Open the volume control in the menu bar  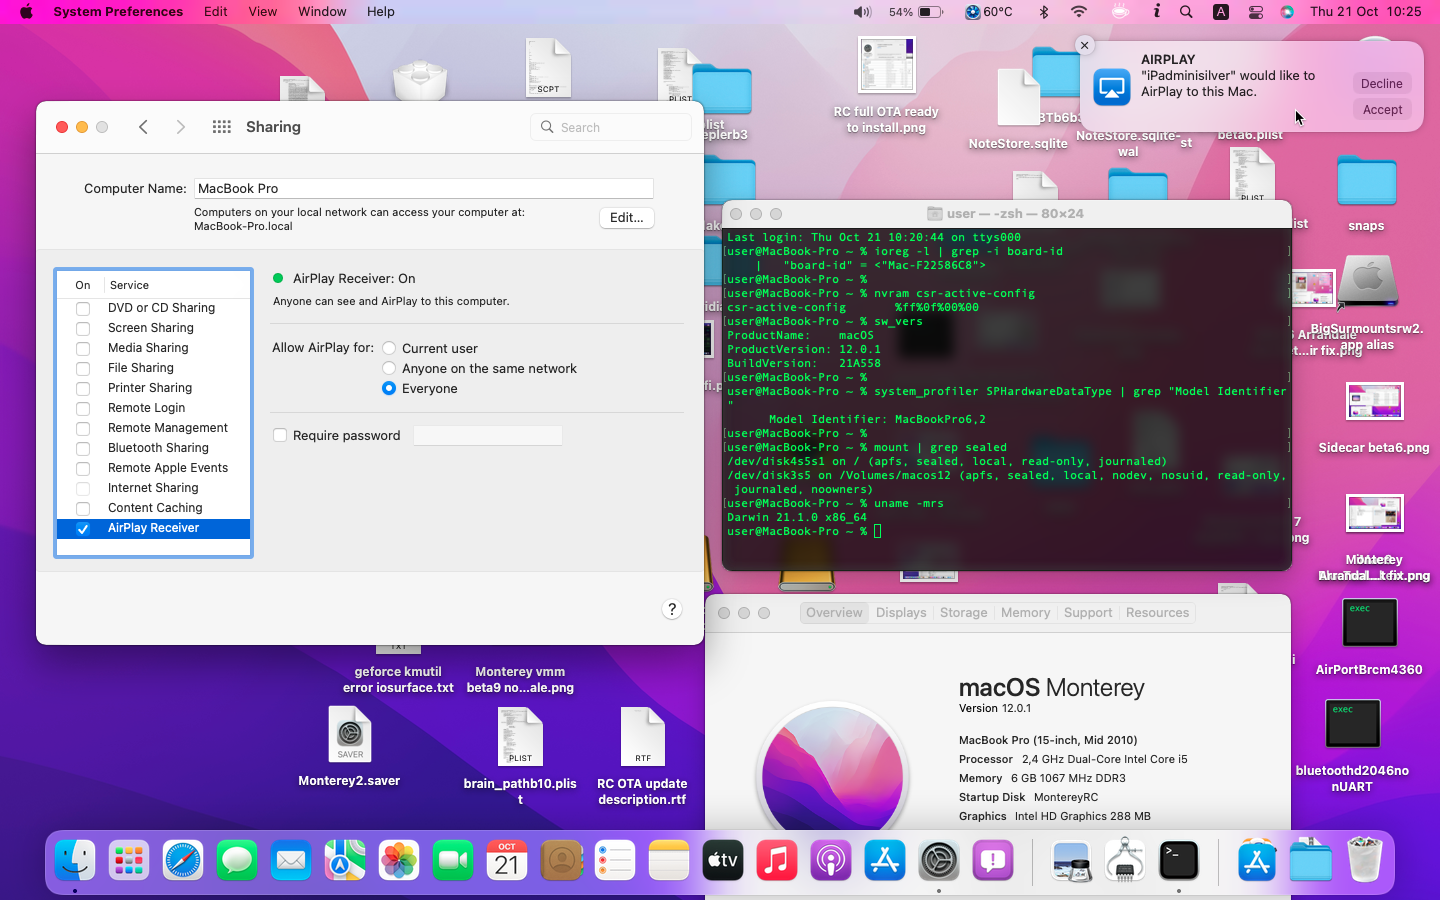(x=862, y=12)
